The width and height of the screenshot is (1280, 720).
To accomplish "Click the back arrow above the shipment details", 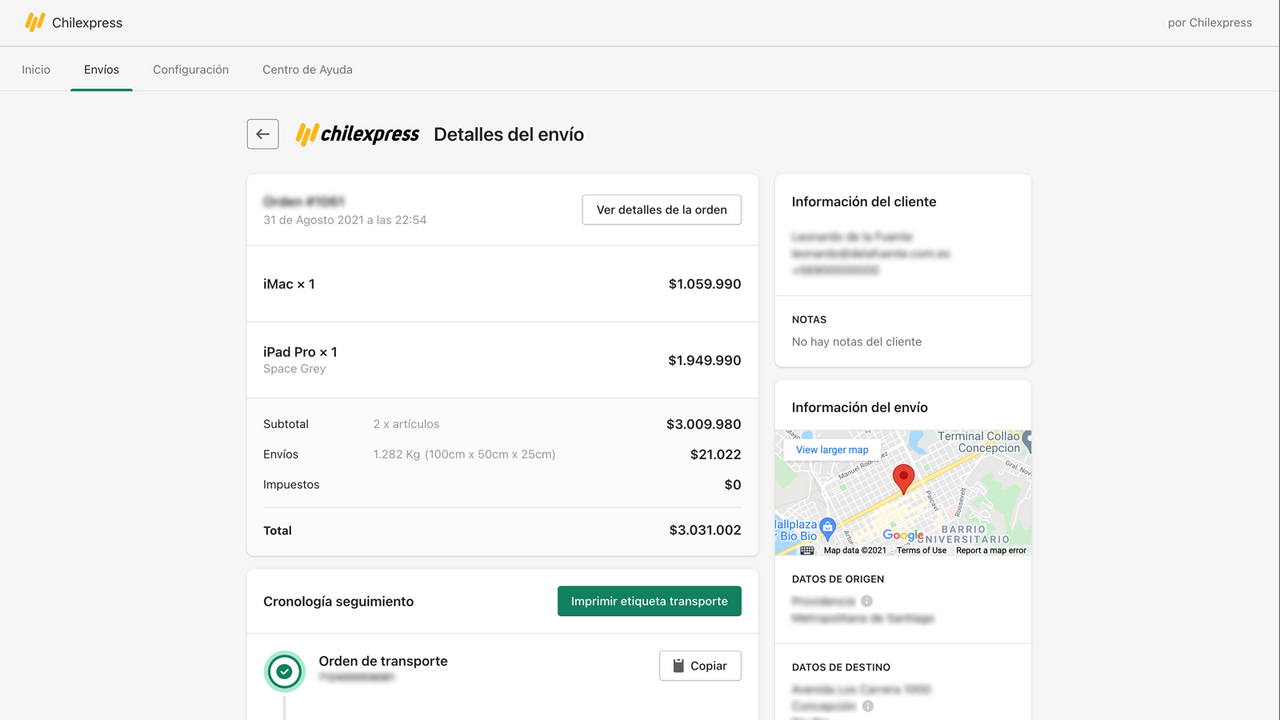I will pos(262,133).
